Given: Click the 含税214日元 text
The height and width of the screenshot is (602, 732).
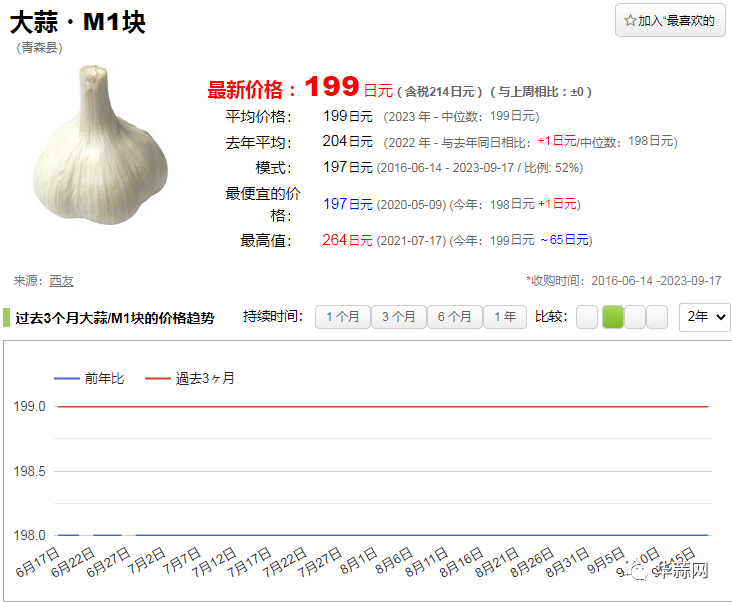Looking at the screenshot, I should [x=439, y=91].
